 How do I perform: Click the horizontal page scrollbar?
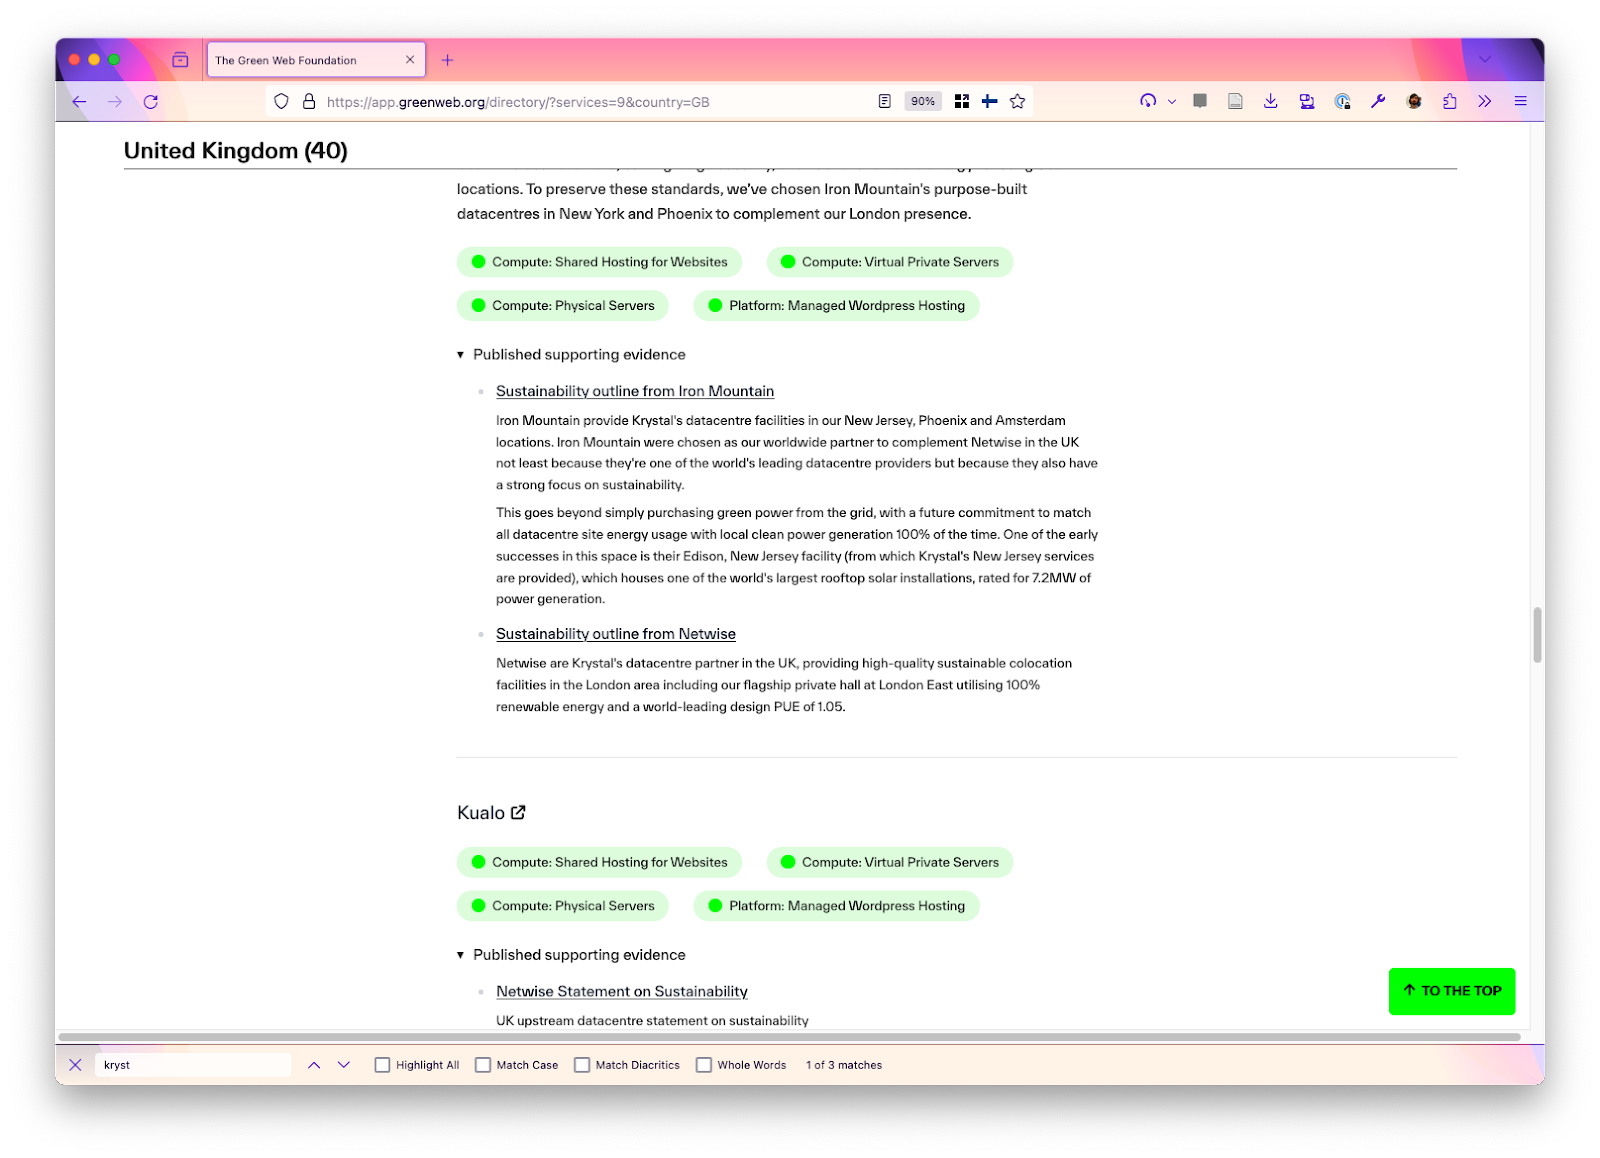pos(789,1037)
